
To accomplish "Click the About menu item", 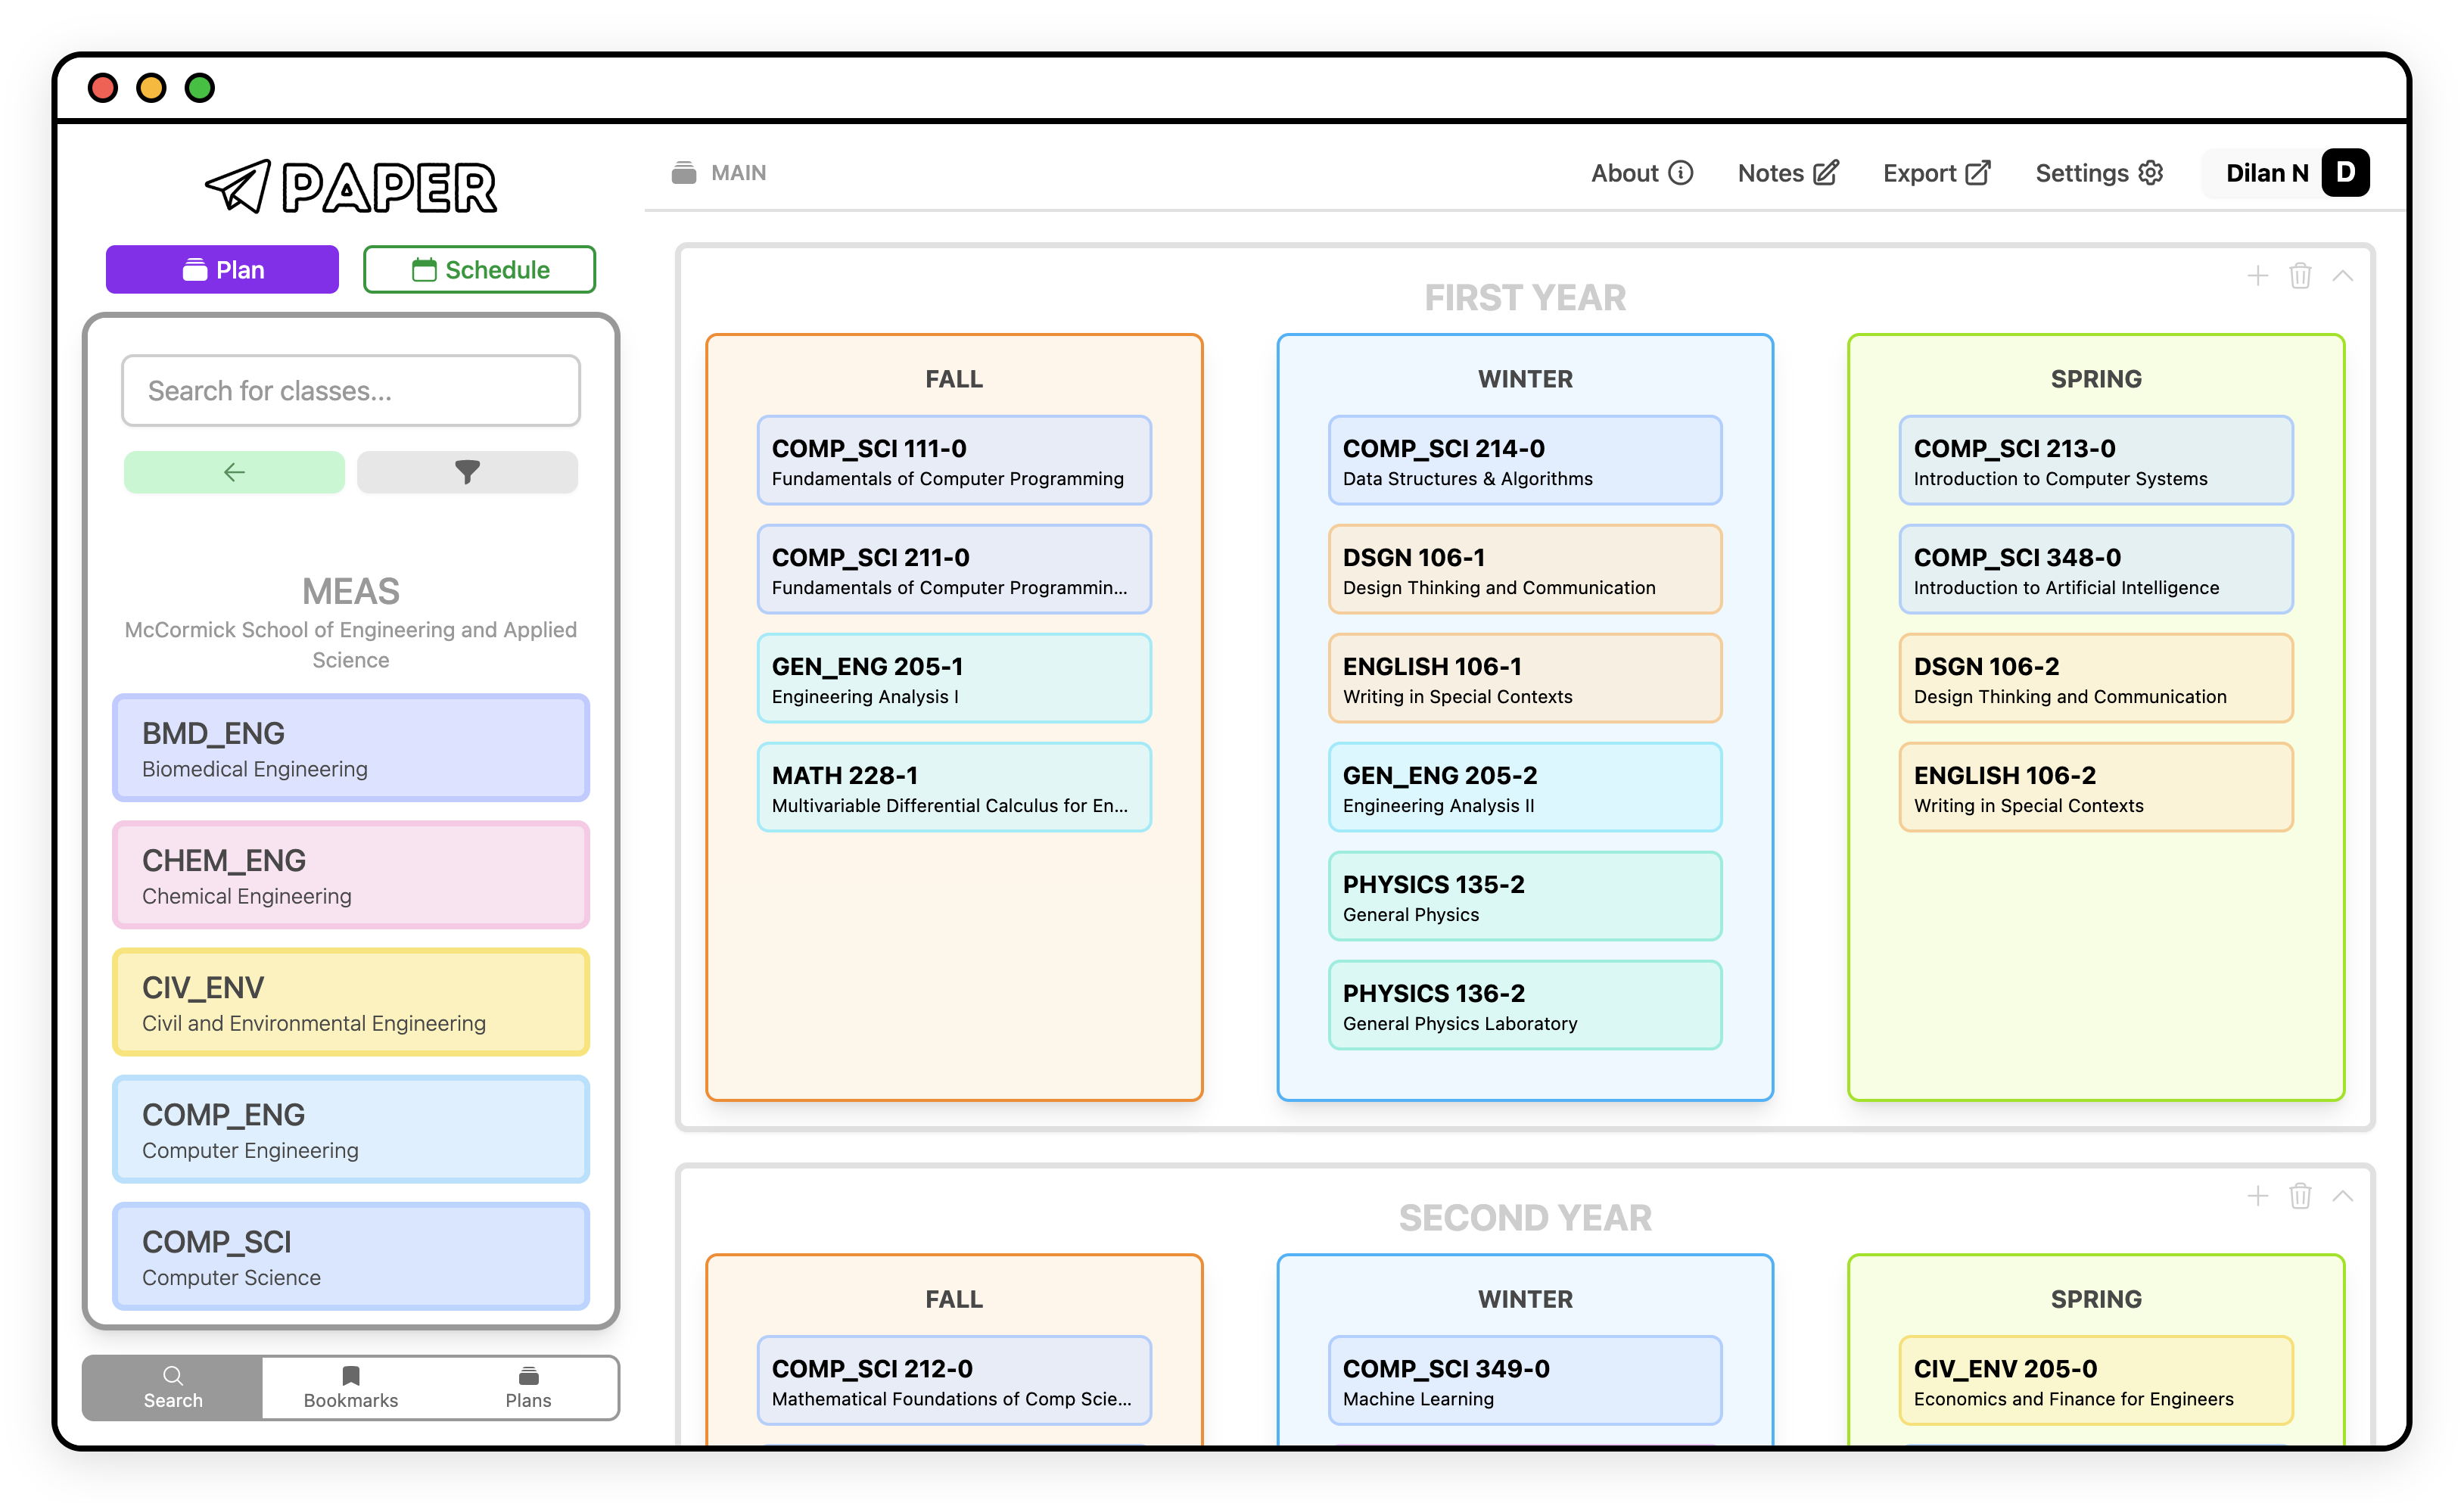I will pyautogui.click(x=1642, y=173).
